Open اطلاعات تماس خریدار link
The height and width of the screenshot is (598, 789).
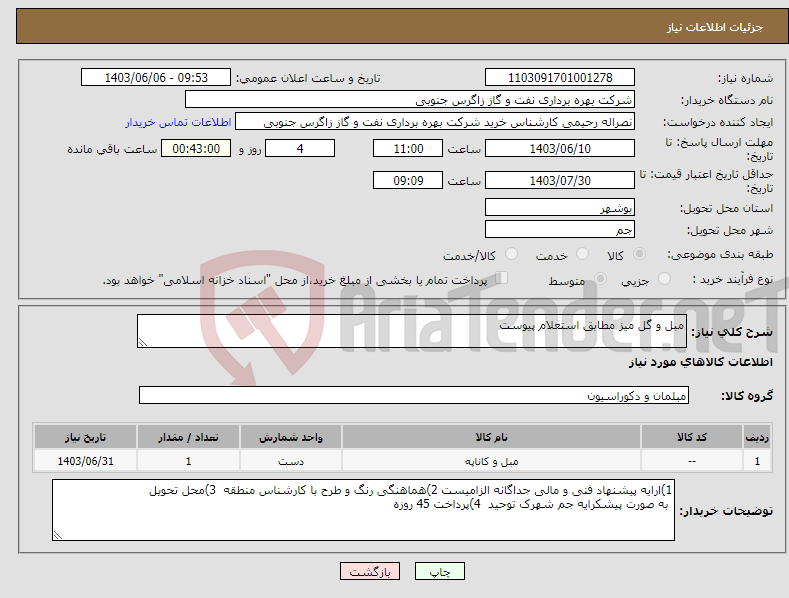[178, 122]
